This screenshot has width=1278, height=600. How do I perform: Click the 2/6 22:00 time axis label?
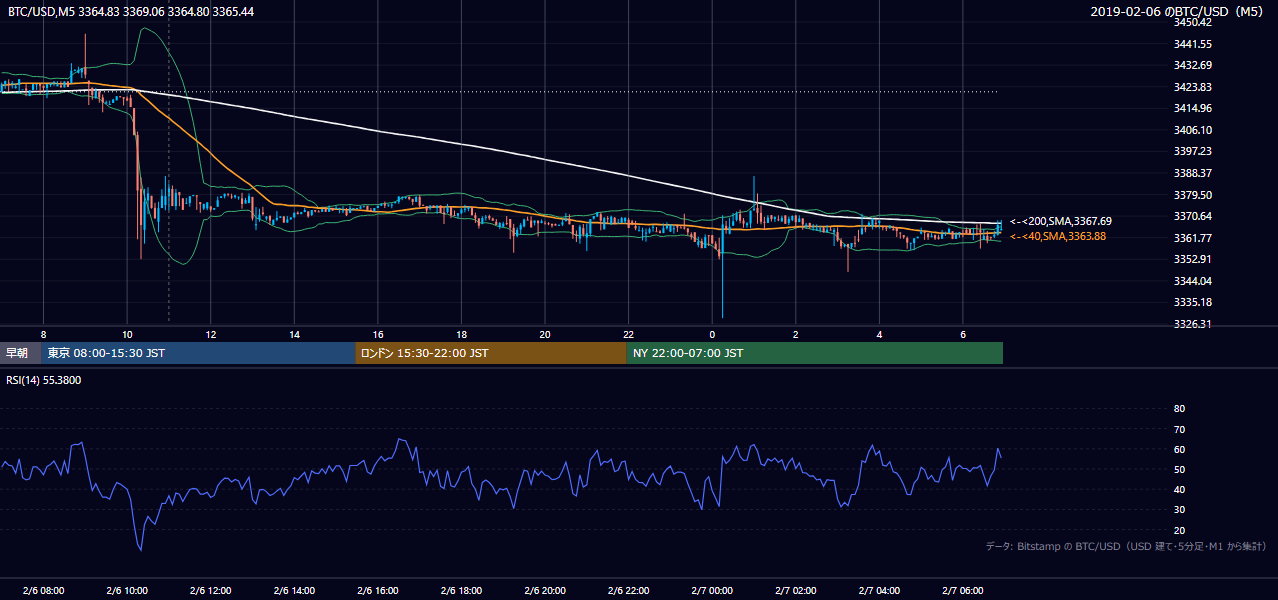coord(629,591)
